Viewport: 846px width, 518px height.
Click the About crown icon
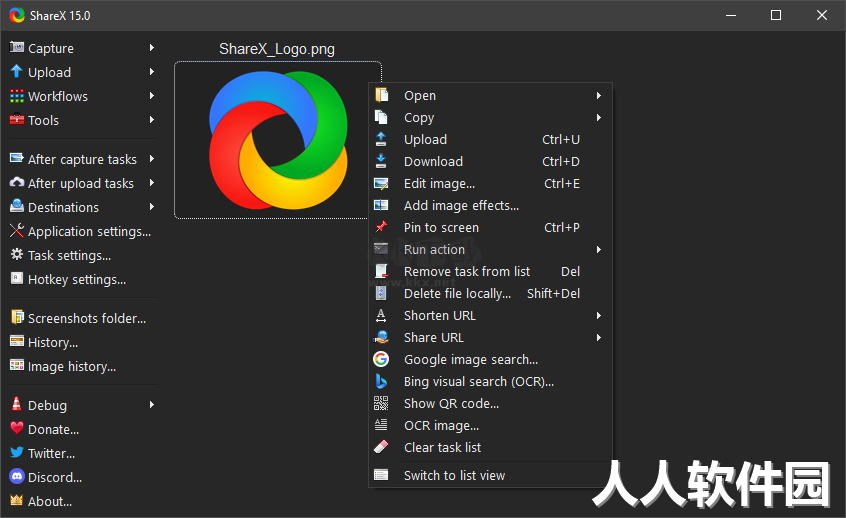tap(17, 500)
